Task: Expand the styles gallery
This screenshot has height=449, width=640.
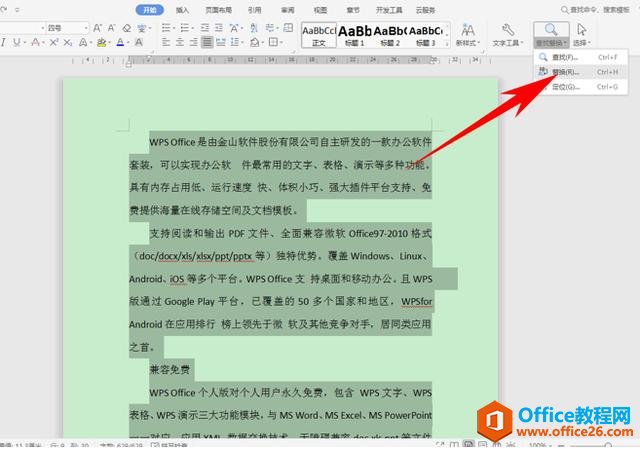Action: [447, 43]
